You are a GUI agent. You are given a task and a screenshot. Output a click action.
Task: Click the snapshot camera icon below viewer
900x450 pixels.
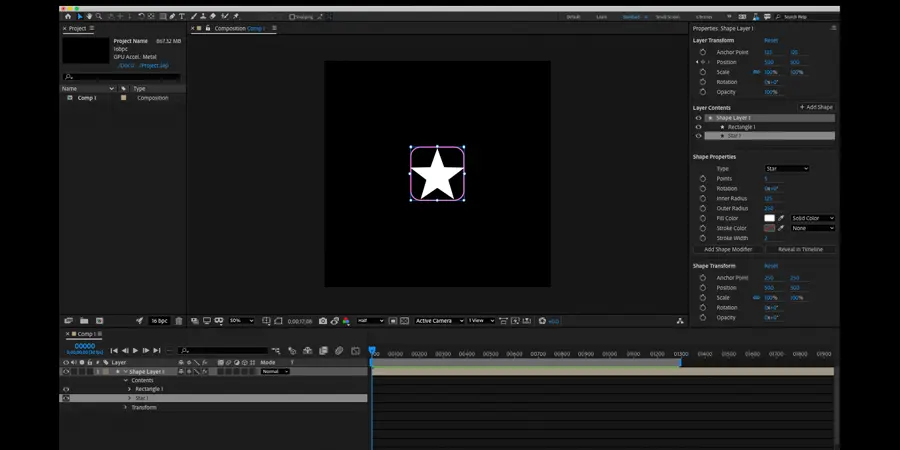click(322, 321)
